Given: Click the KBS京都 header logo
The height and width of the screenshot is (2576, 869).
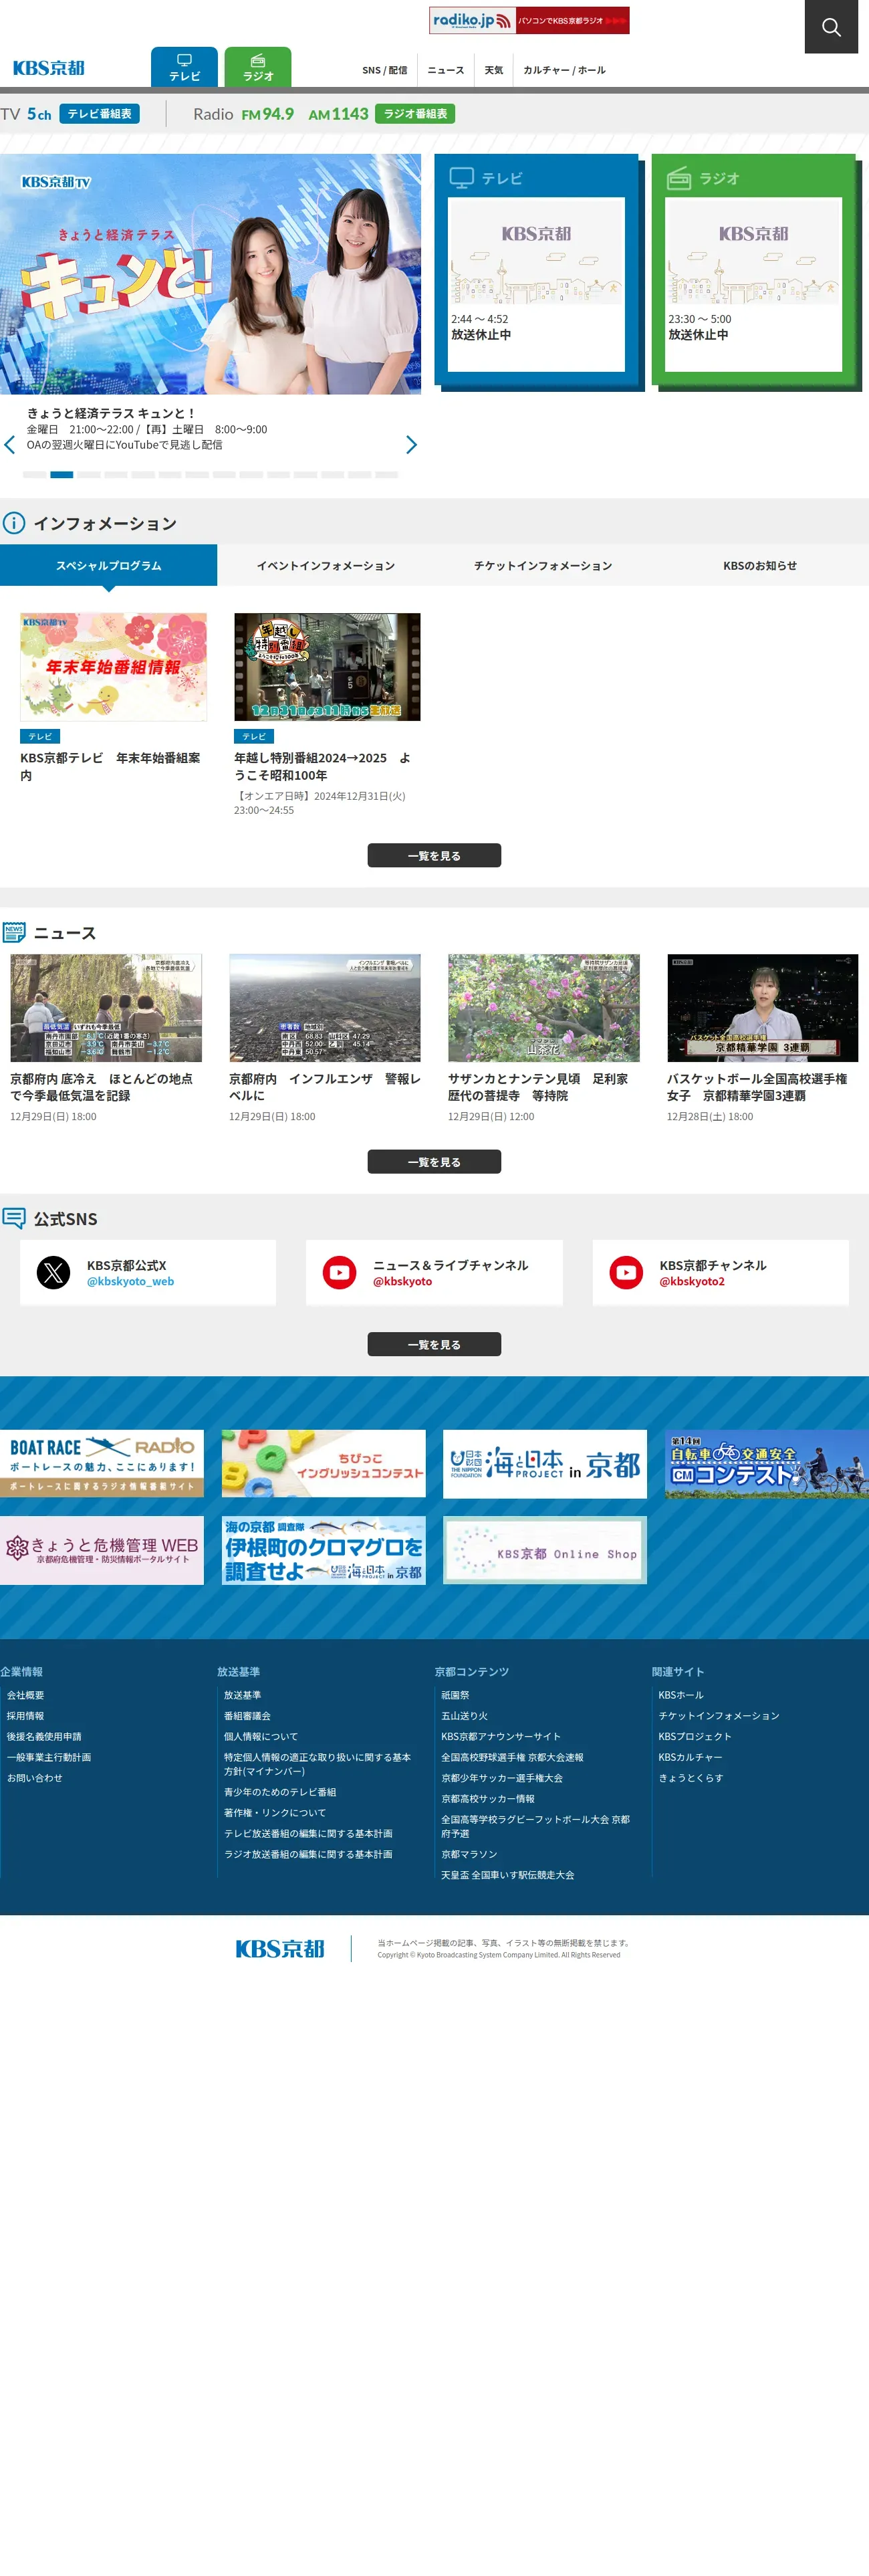Looking at the screenshot, I should pos(48,68).
